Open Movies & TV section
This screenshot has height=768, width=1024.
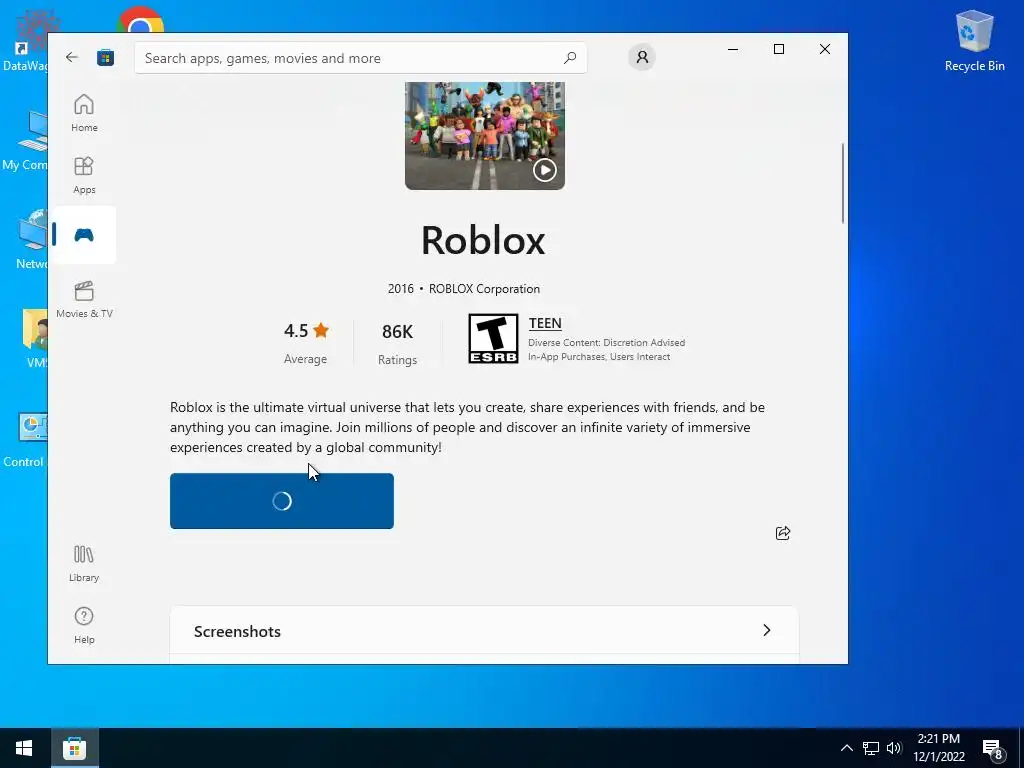[x=84, y=299]
